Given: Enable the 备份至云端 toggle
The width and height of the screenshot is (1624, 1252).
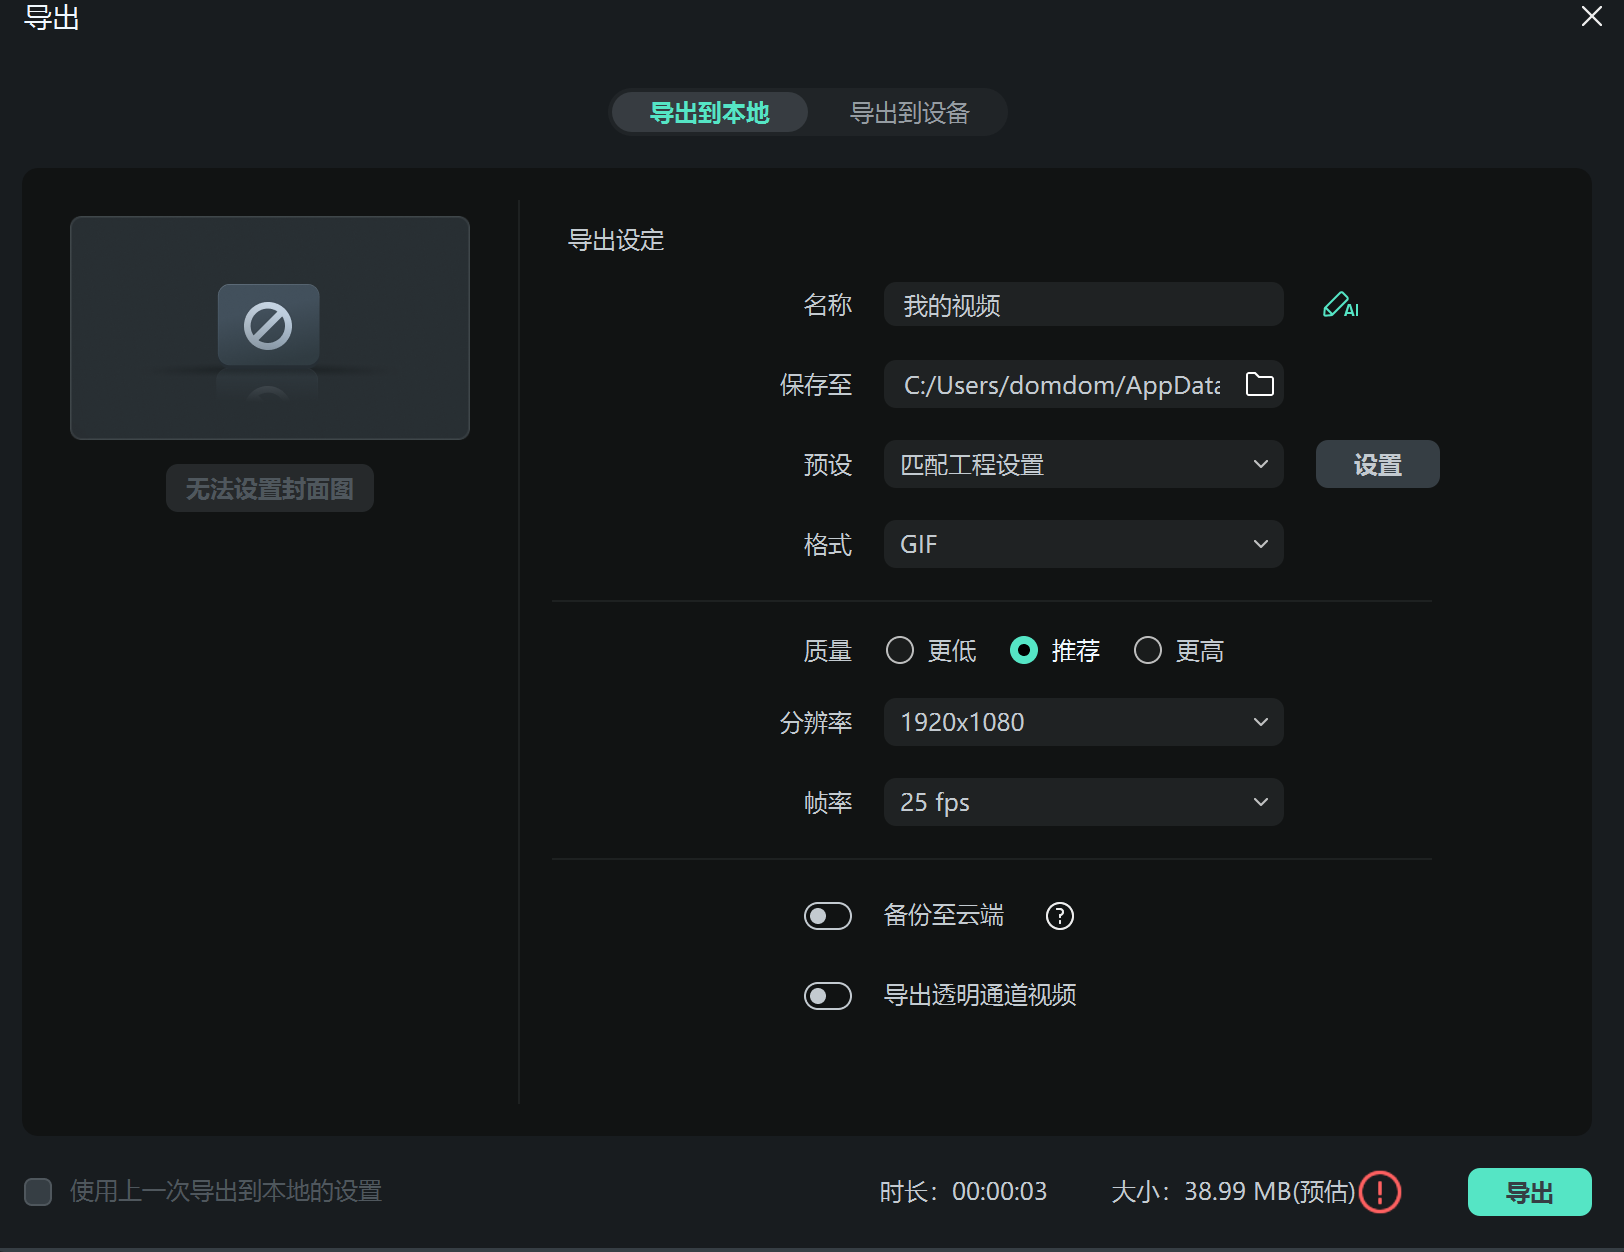Looking at the screenshot, I should 827,916.
